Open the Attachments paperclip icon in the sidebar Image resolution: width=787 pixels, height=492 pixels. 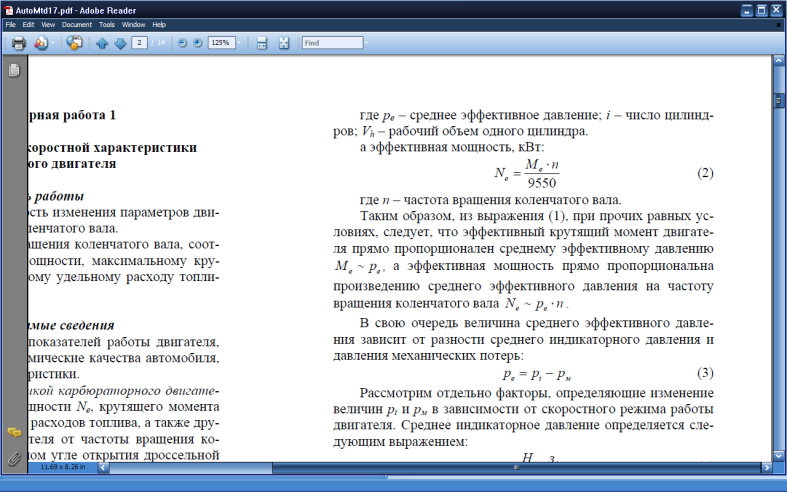click(14, 458)
